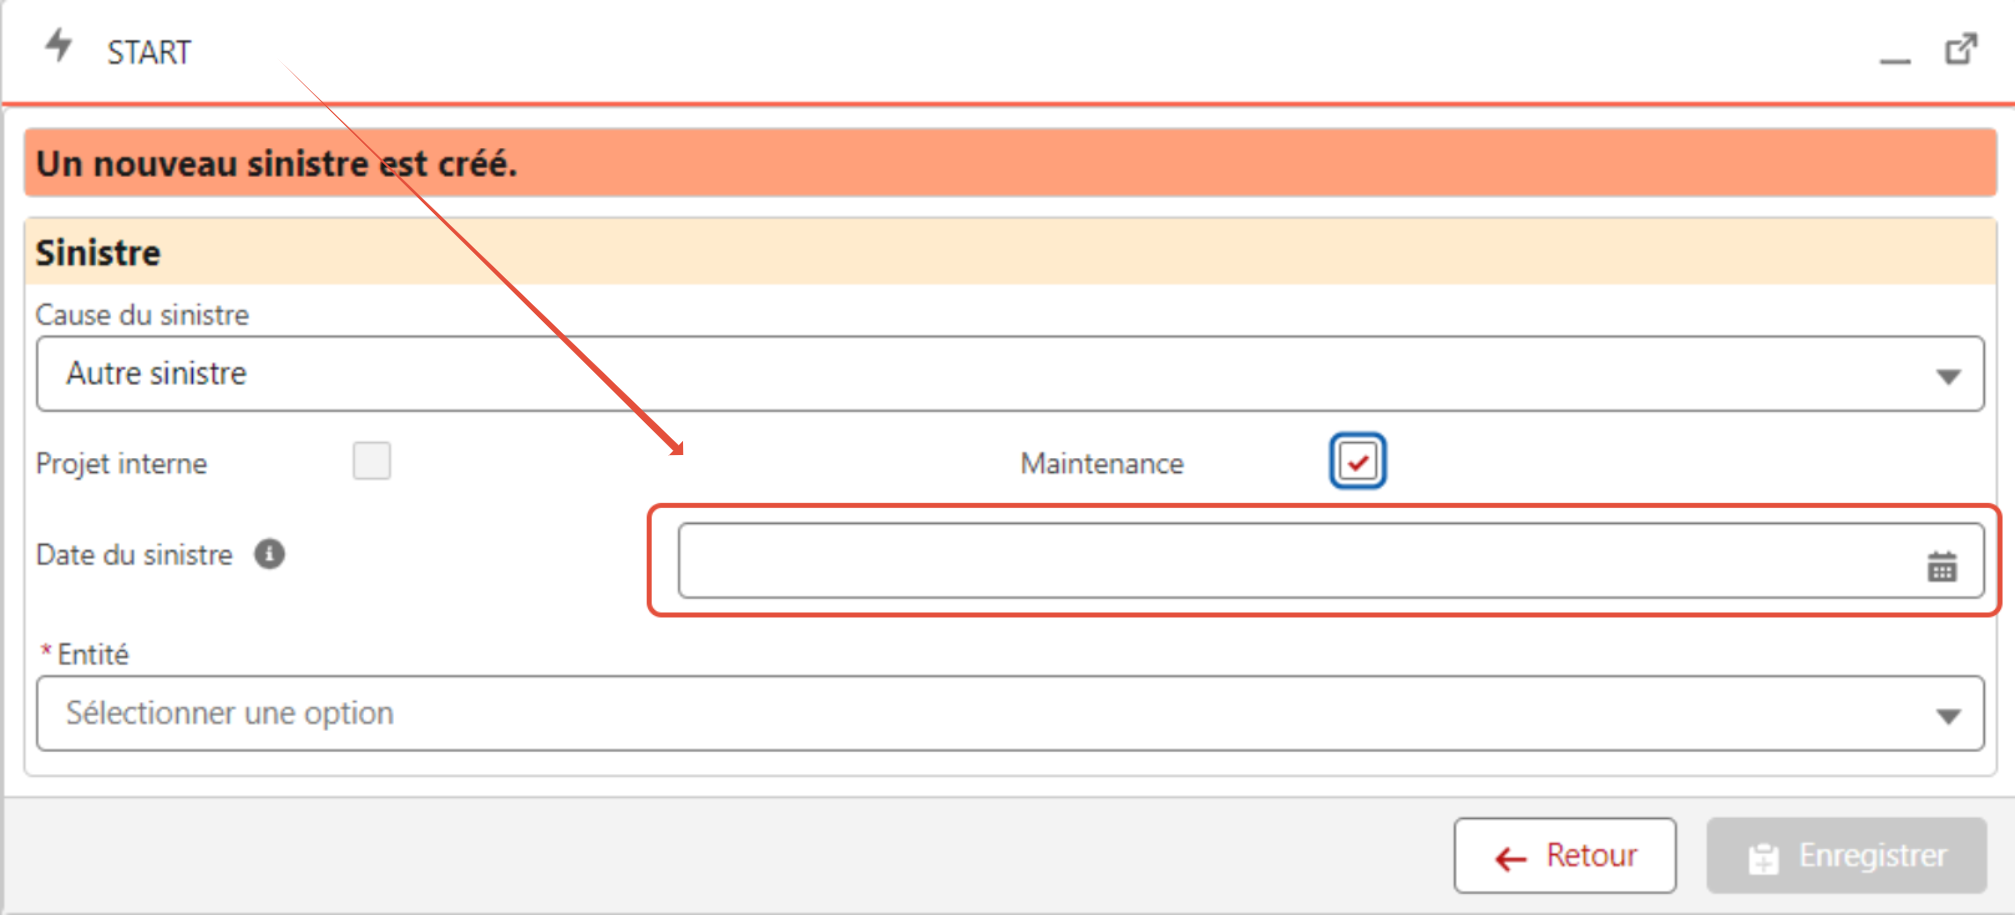
Task: Open the Sélectionner une option combo box
Action: (x=1010, y=714)
